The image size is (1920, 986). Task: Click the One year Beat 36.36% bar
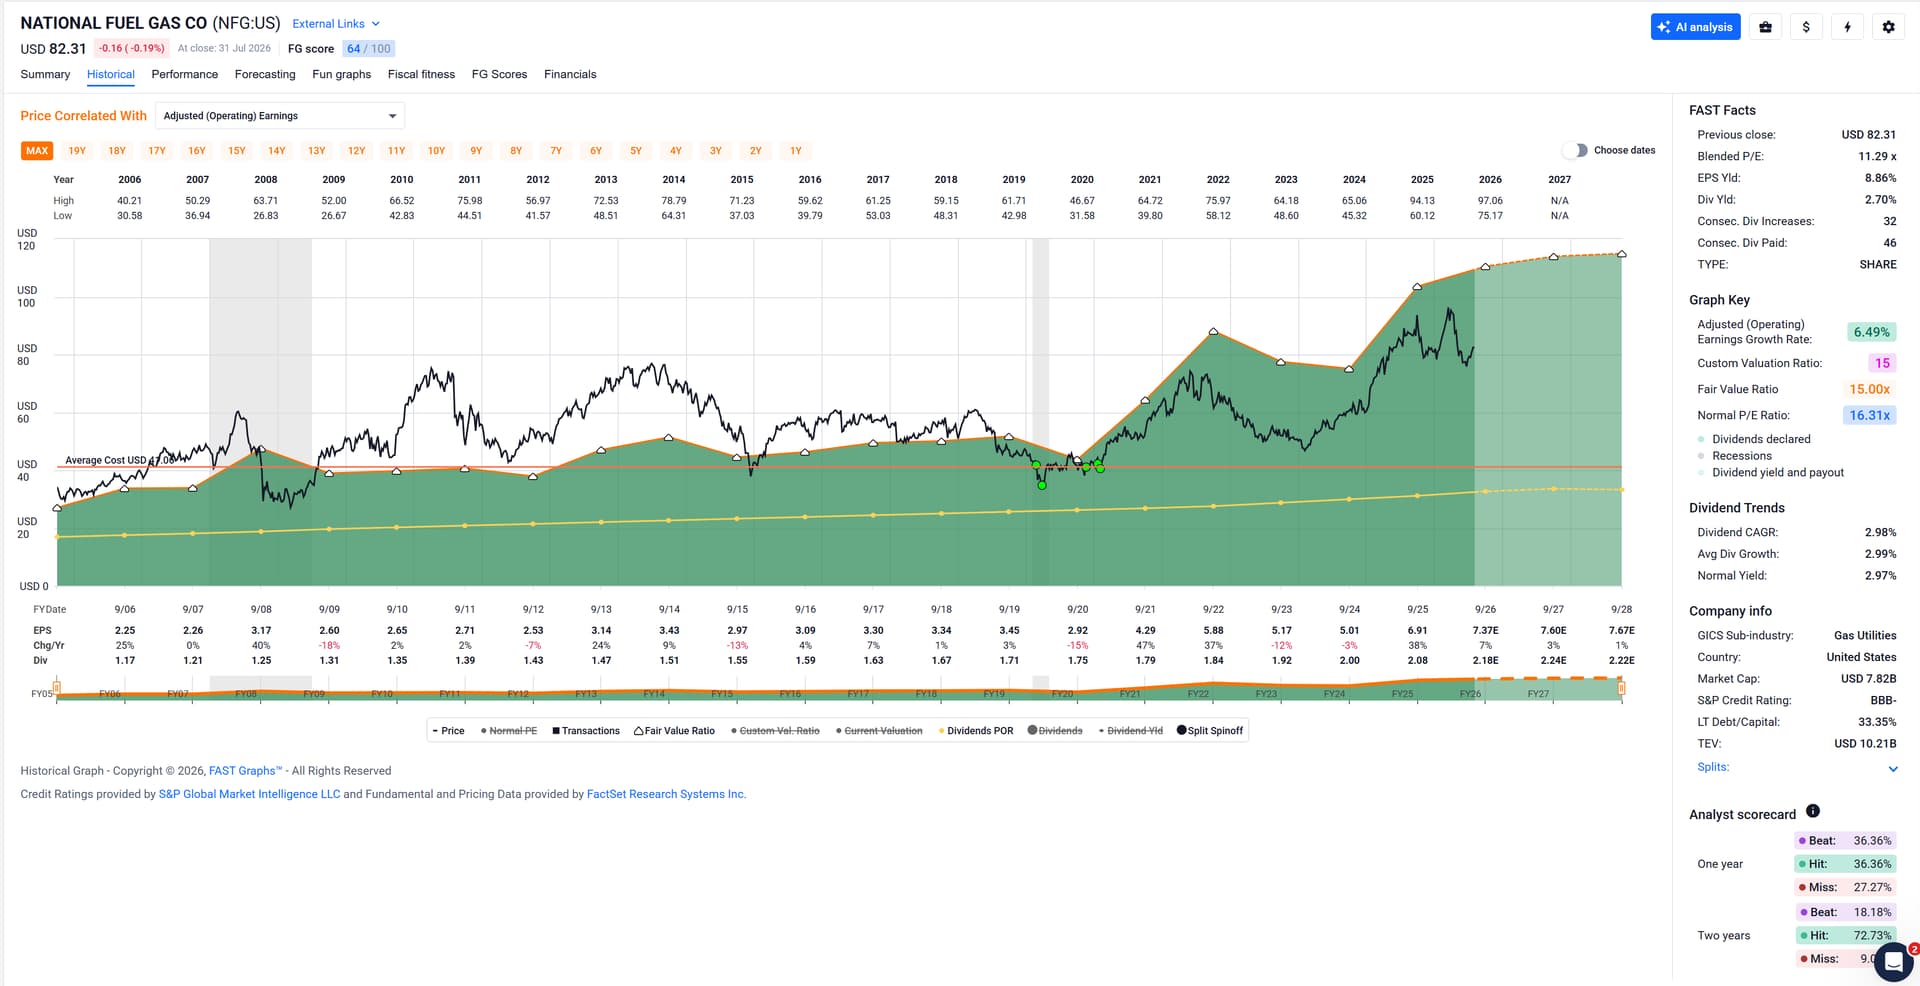1845,841
